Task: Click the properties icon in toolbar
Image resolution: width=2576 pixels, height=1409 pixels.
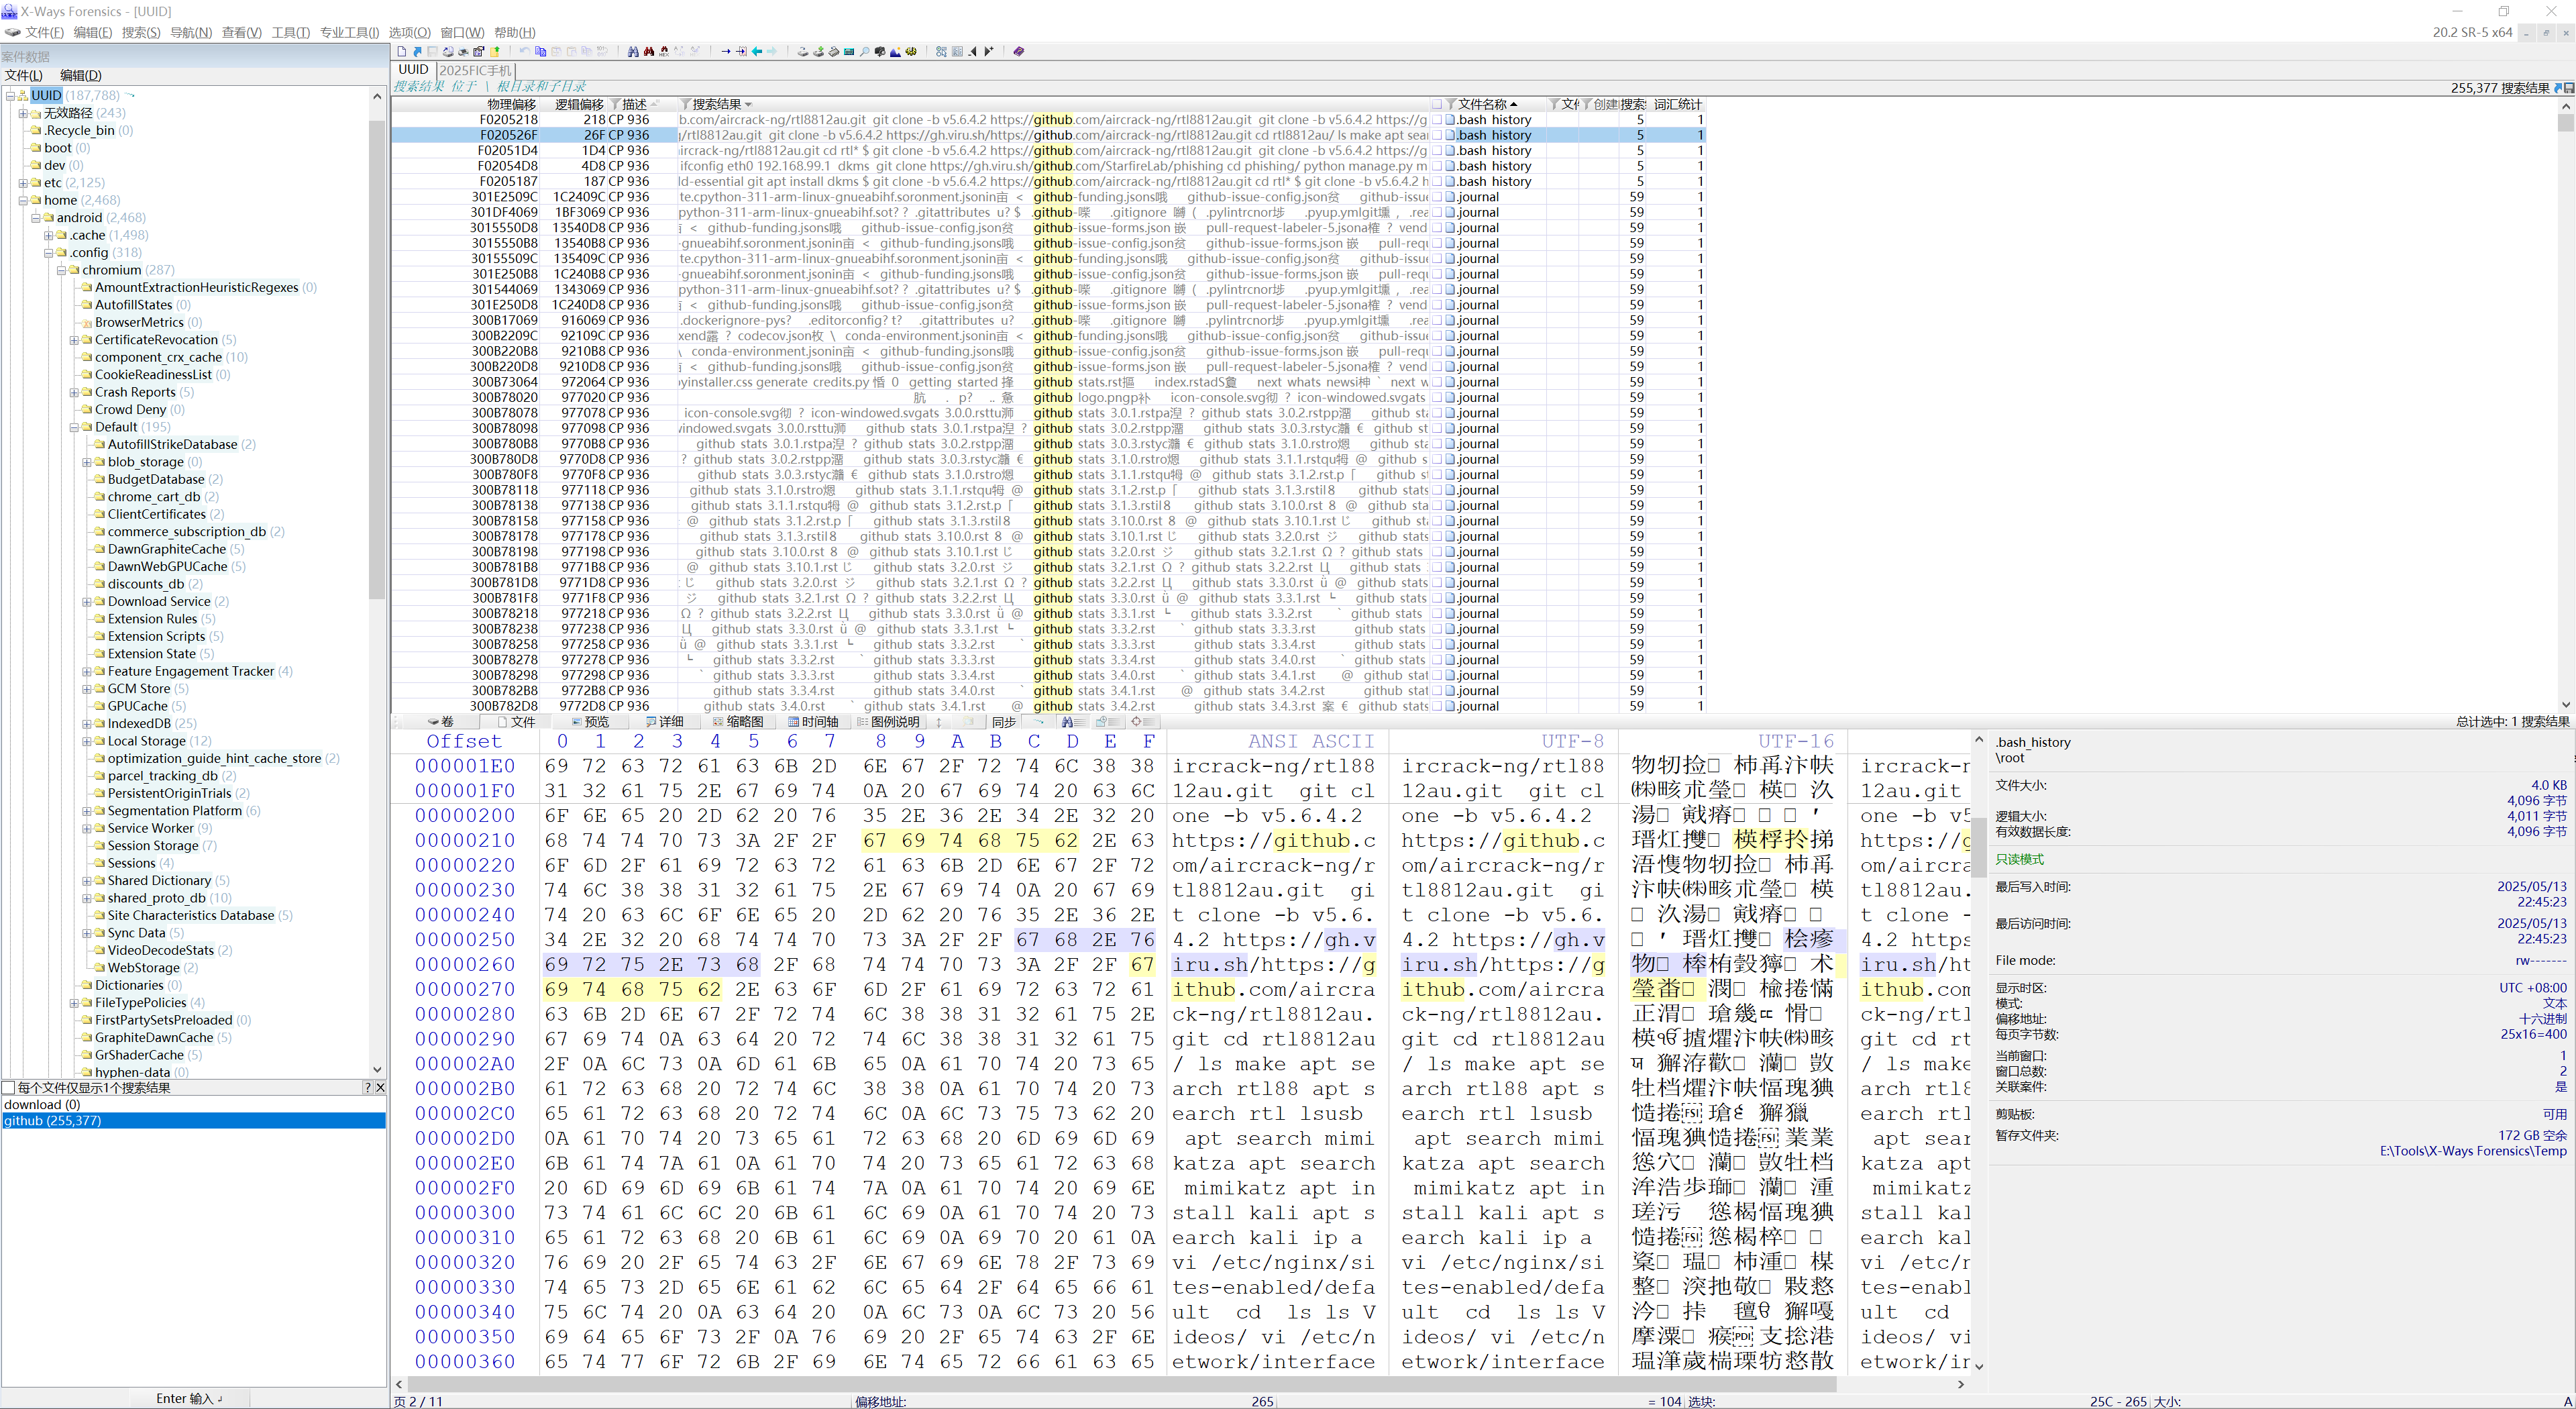Action: [x=479, y=51]
